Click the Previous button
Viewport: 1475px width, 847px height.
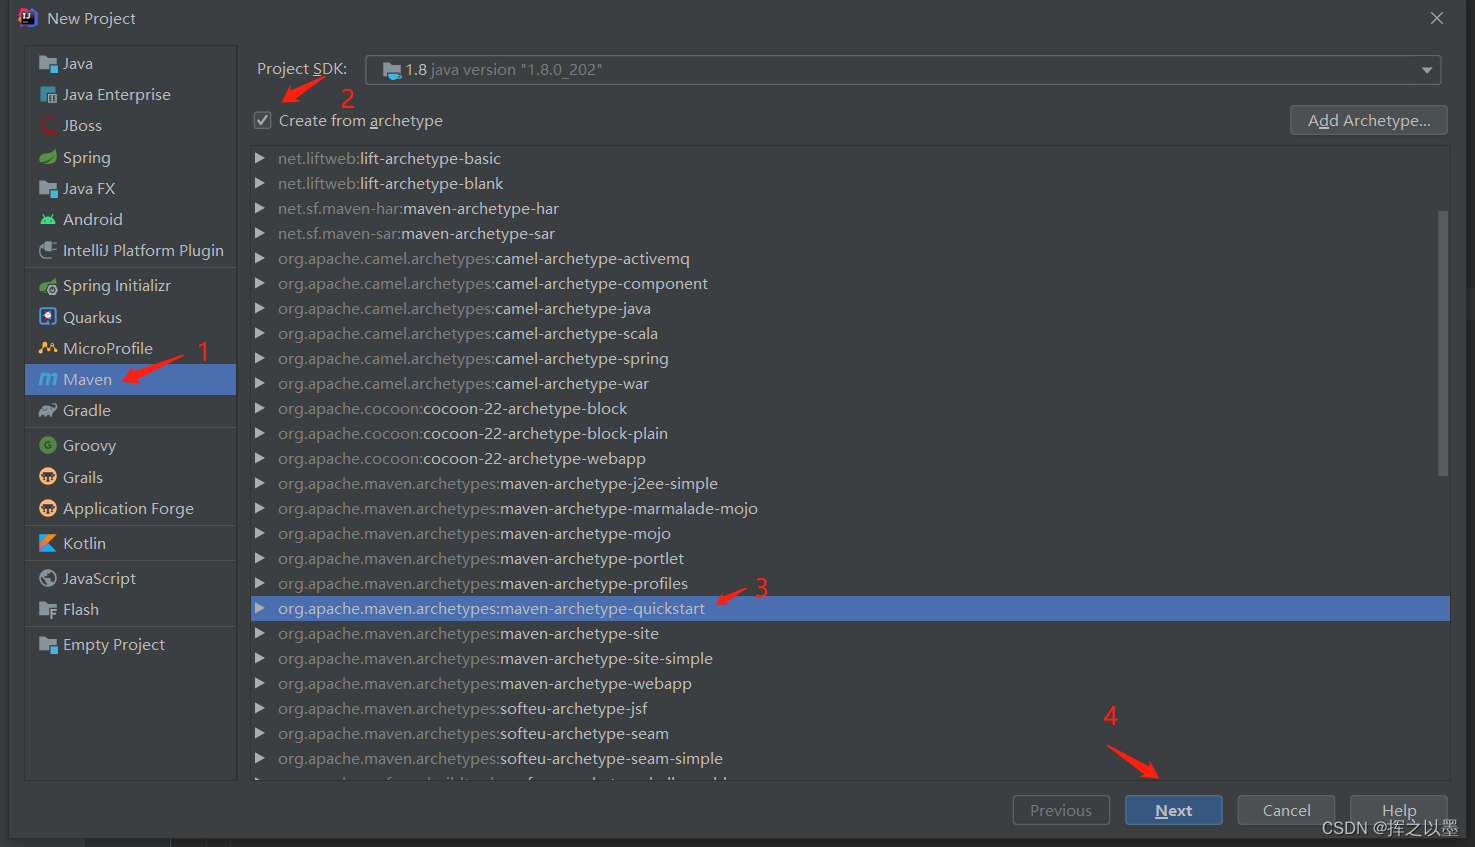(1061, 810)
